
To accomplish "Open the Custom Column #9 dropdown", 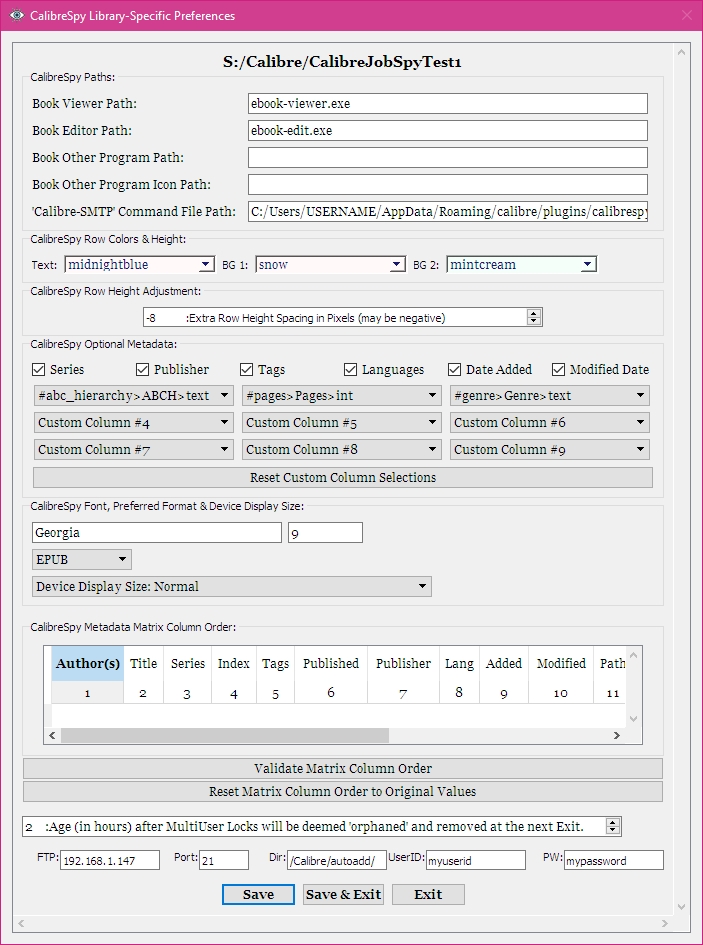I will 550,450.
